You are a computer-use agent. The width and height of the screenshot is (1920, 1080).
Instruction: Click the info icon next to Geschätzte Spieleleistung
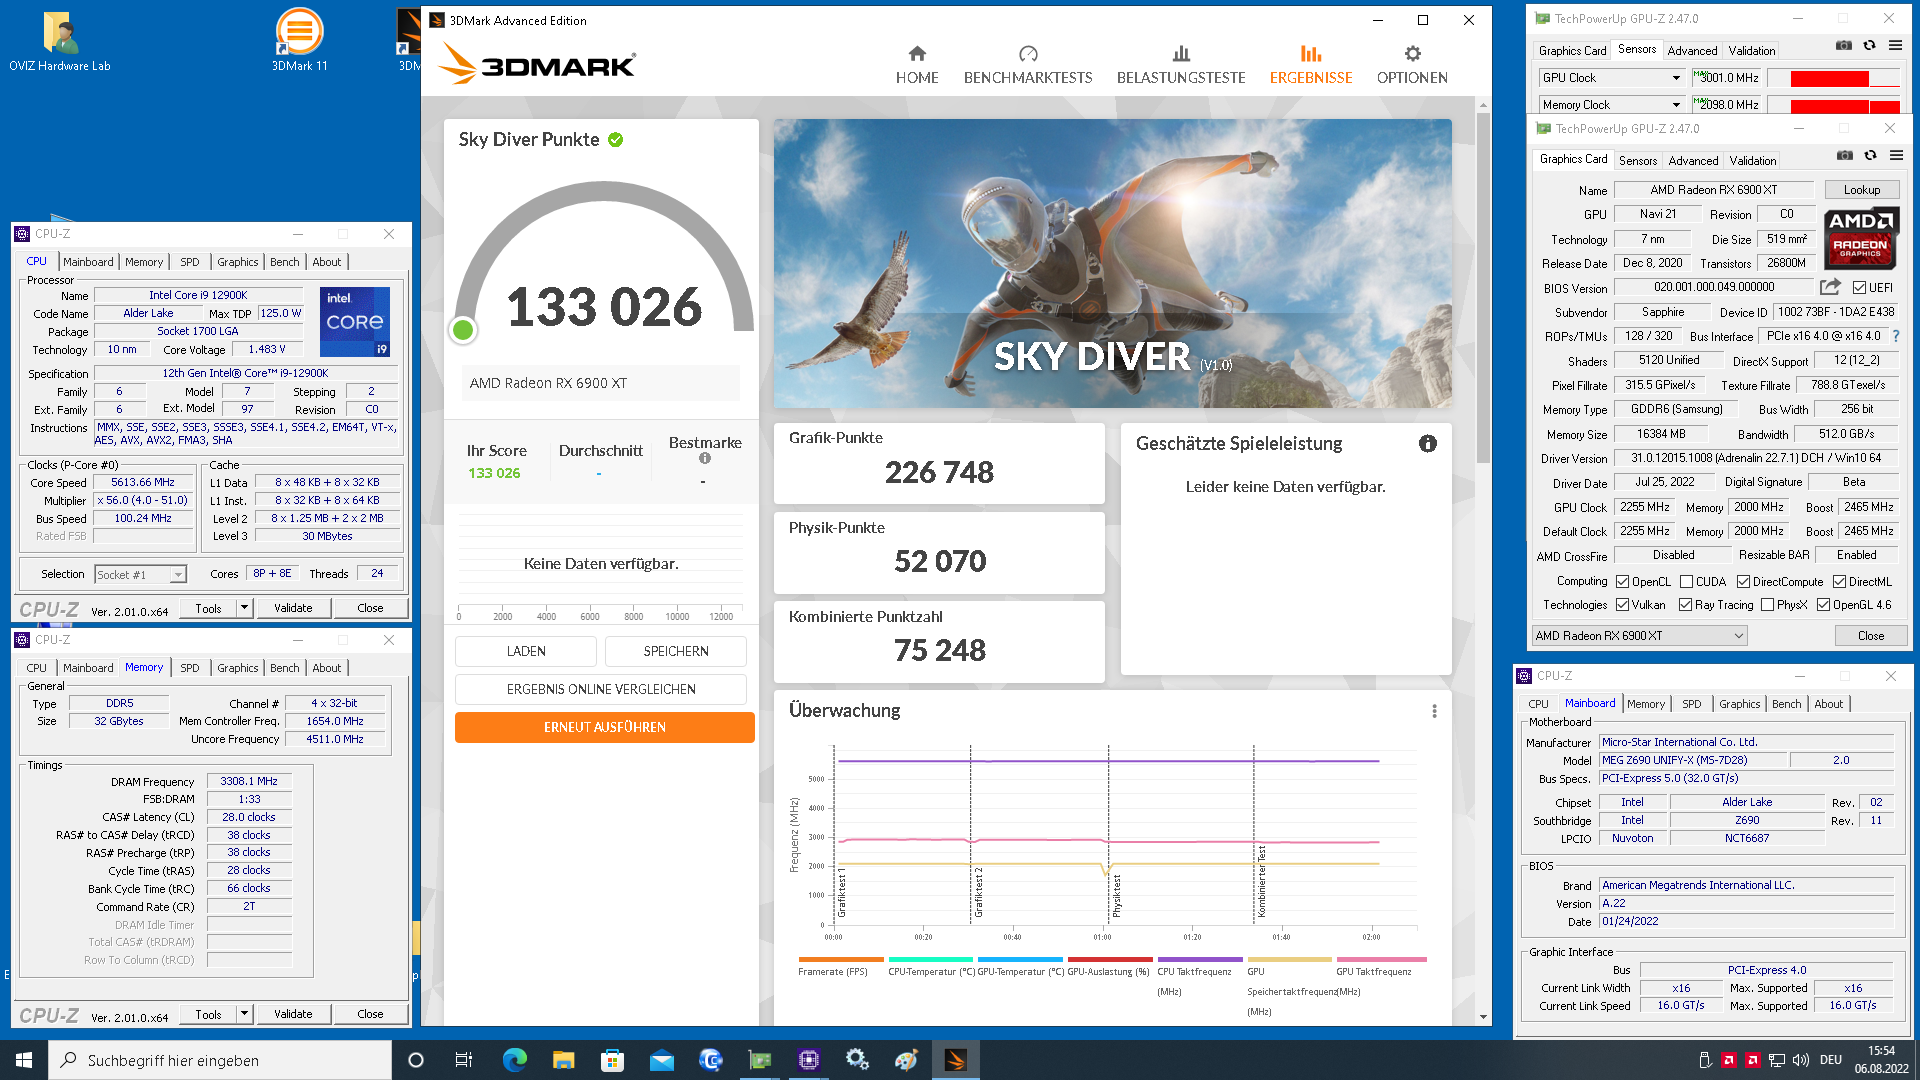pos(1427,443)
